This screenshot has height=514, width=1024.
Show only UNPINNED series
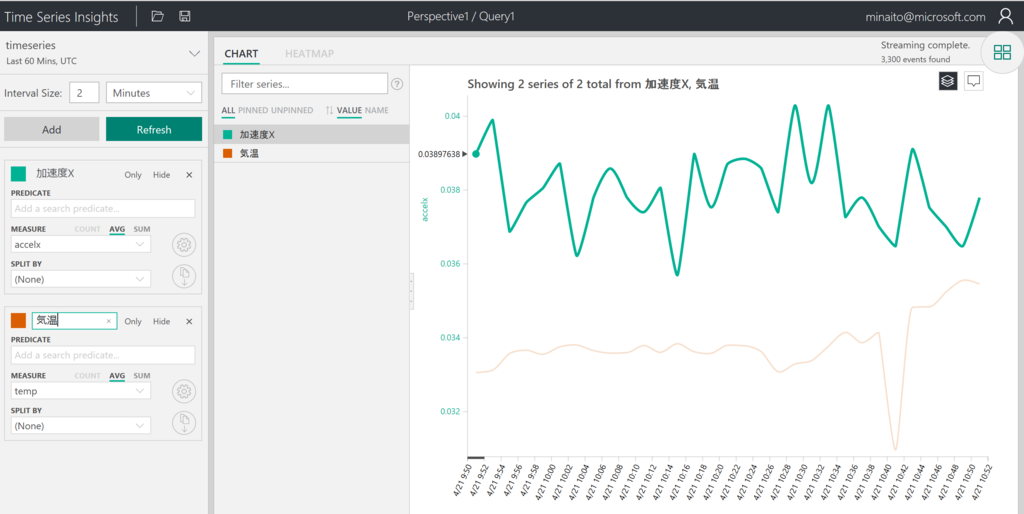click(292, 110)
